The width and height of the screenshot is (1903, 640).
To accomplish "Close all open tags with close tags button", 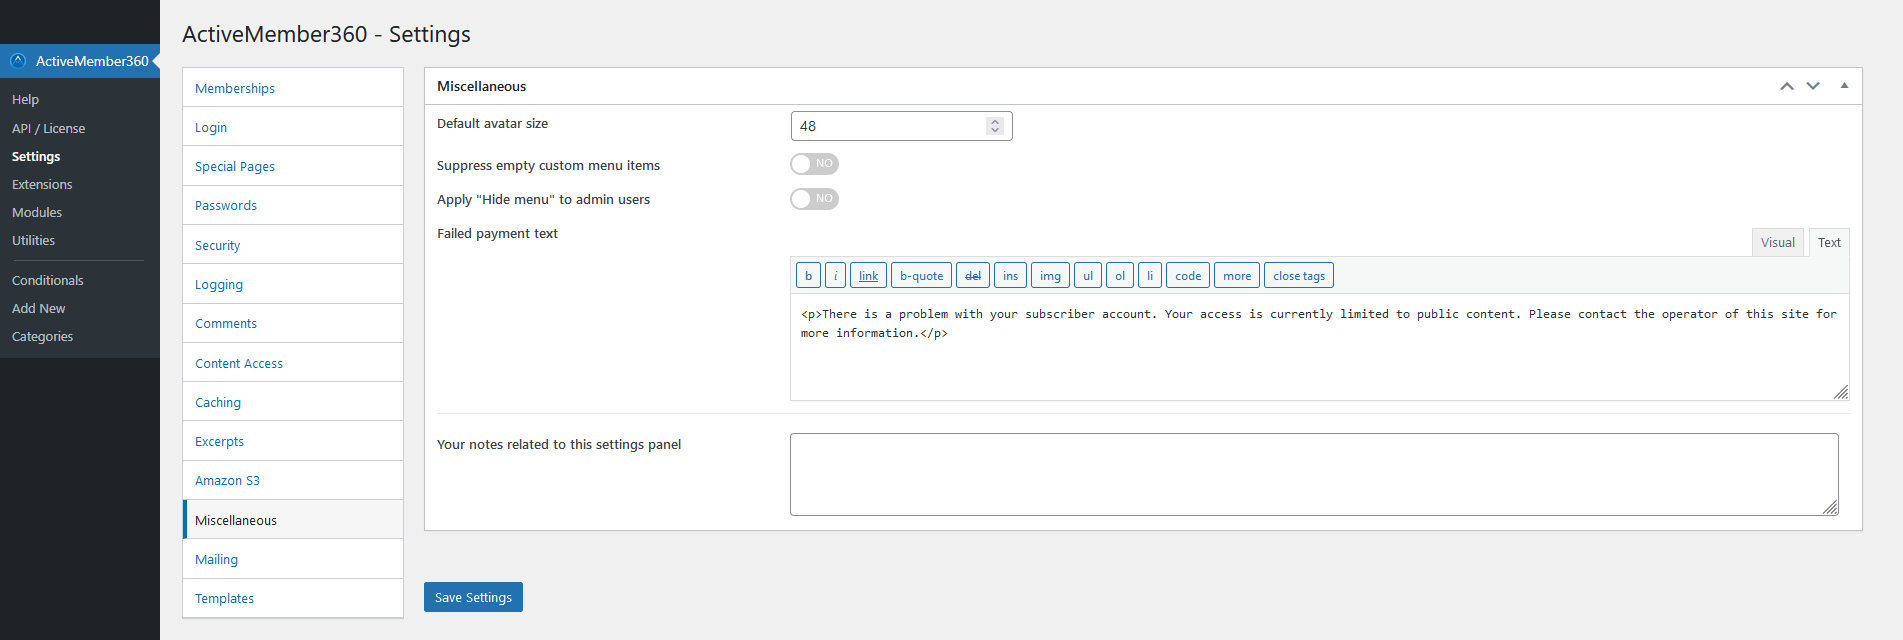I will click(x=1298, y=275).
